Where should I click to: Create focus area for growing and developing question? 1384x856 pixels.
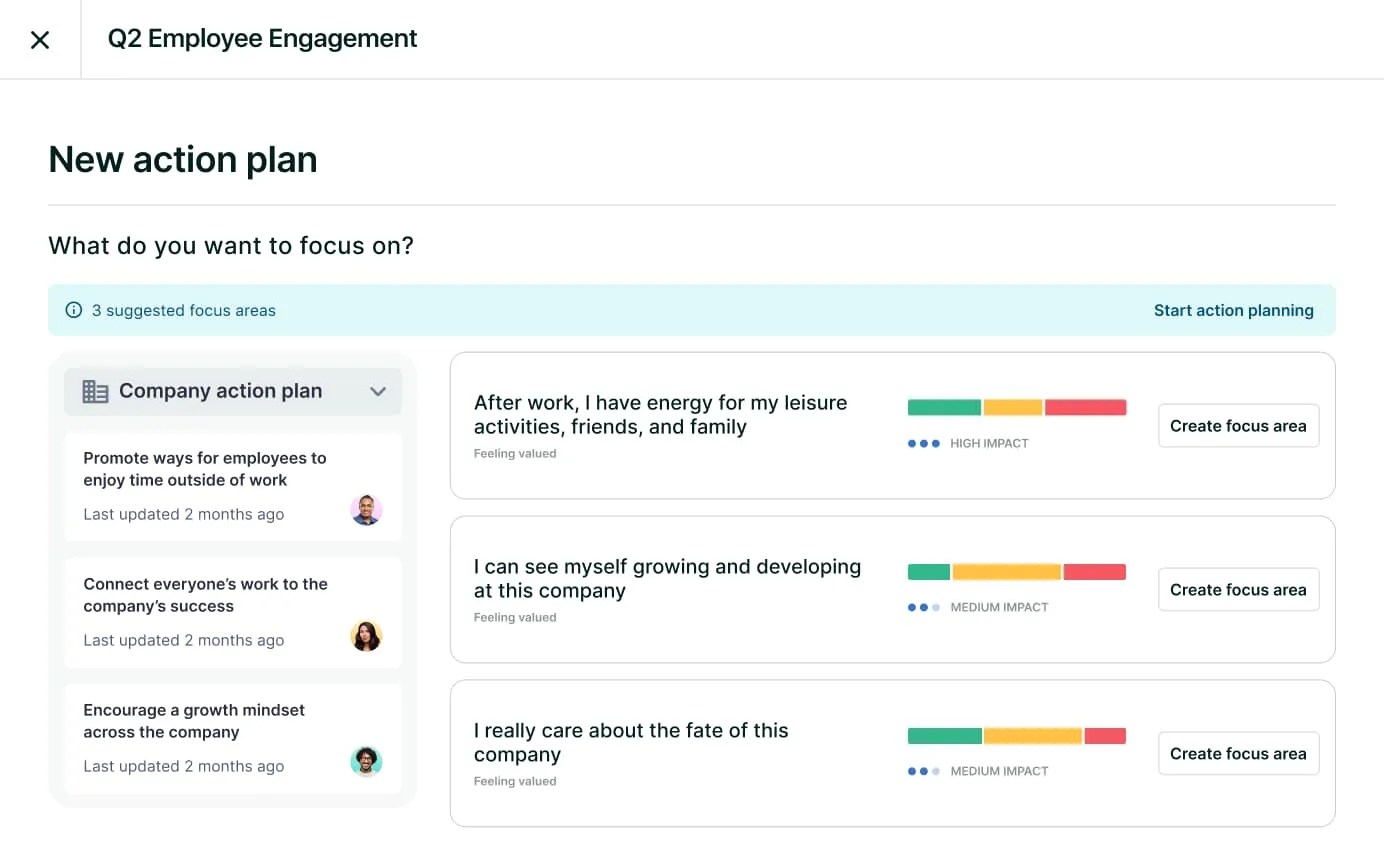(x=1238, y=590)
